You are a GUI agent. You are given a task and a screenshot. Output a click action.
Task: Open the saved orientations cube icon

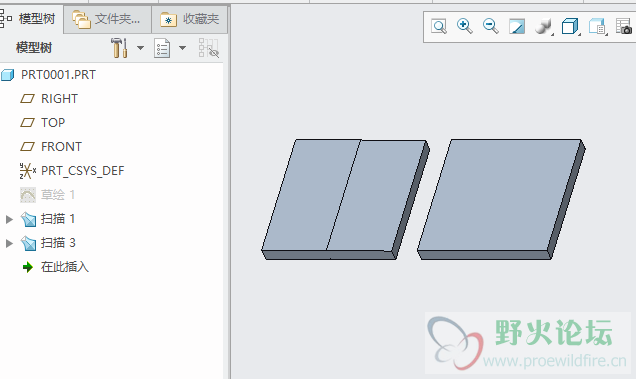(570, 27)
